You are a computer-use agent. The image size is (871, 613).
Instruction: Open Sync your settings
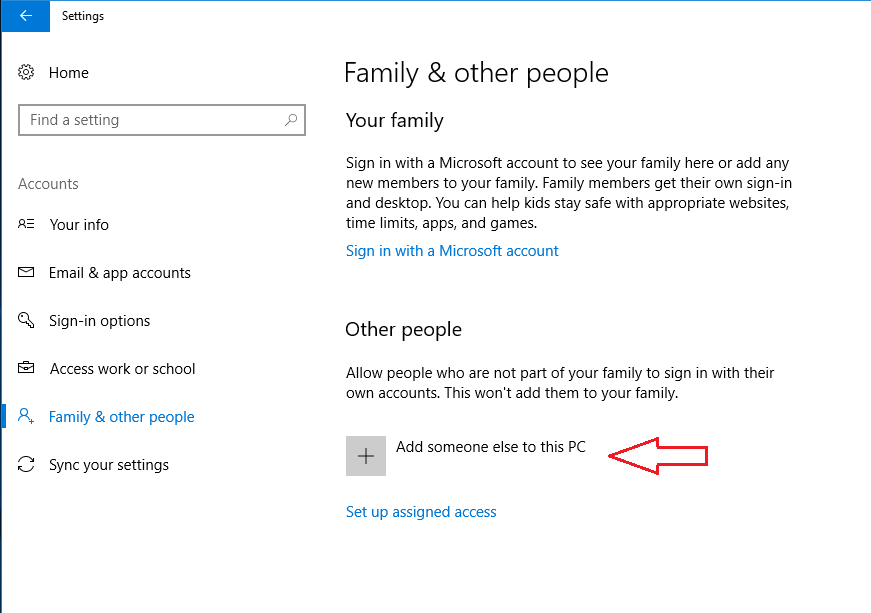pyautogui.click(x=109, y=465)
